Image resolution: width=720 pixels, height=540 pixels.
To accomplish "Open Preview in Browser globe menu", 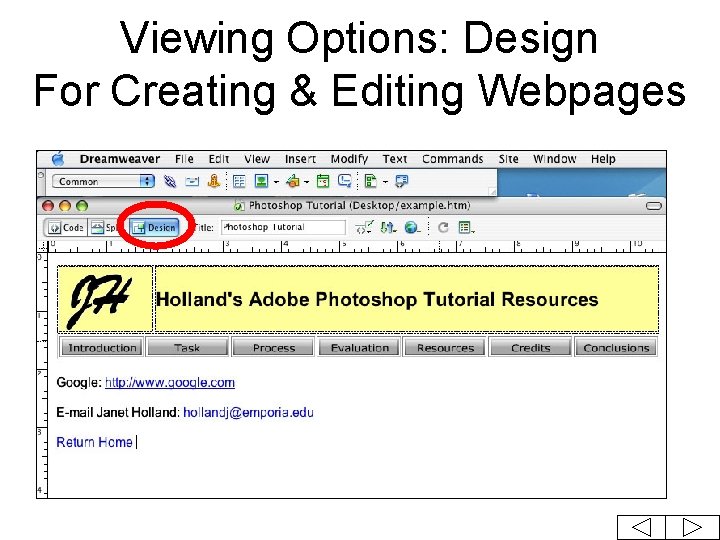I will pos(412,227).
